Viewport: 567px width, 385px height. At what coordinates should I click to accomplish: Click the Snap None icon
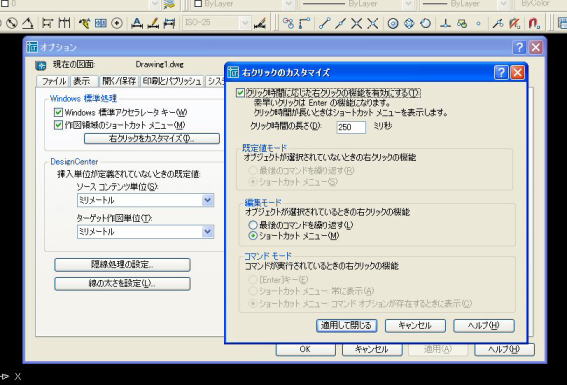[514, 23]
